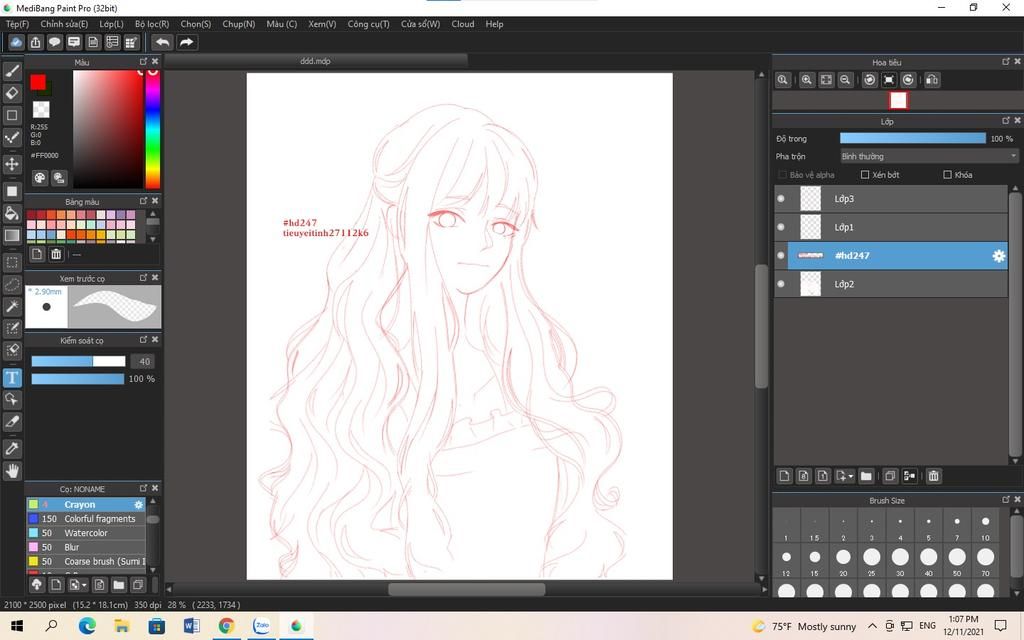Select the Colorful fragments brush
The width and height of the screenshot is (1024, 640).
click(x=86, y=519)
